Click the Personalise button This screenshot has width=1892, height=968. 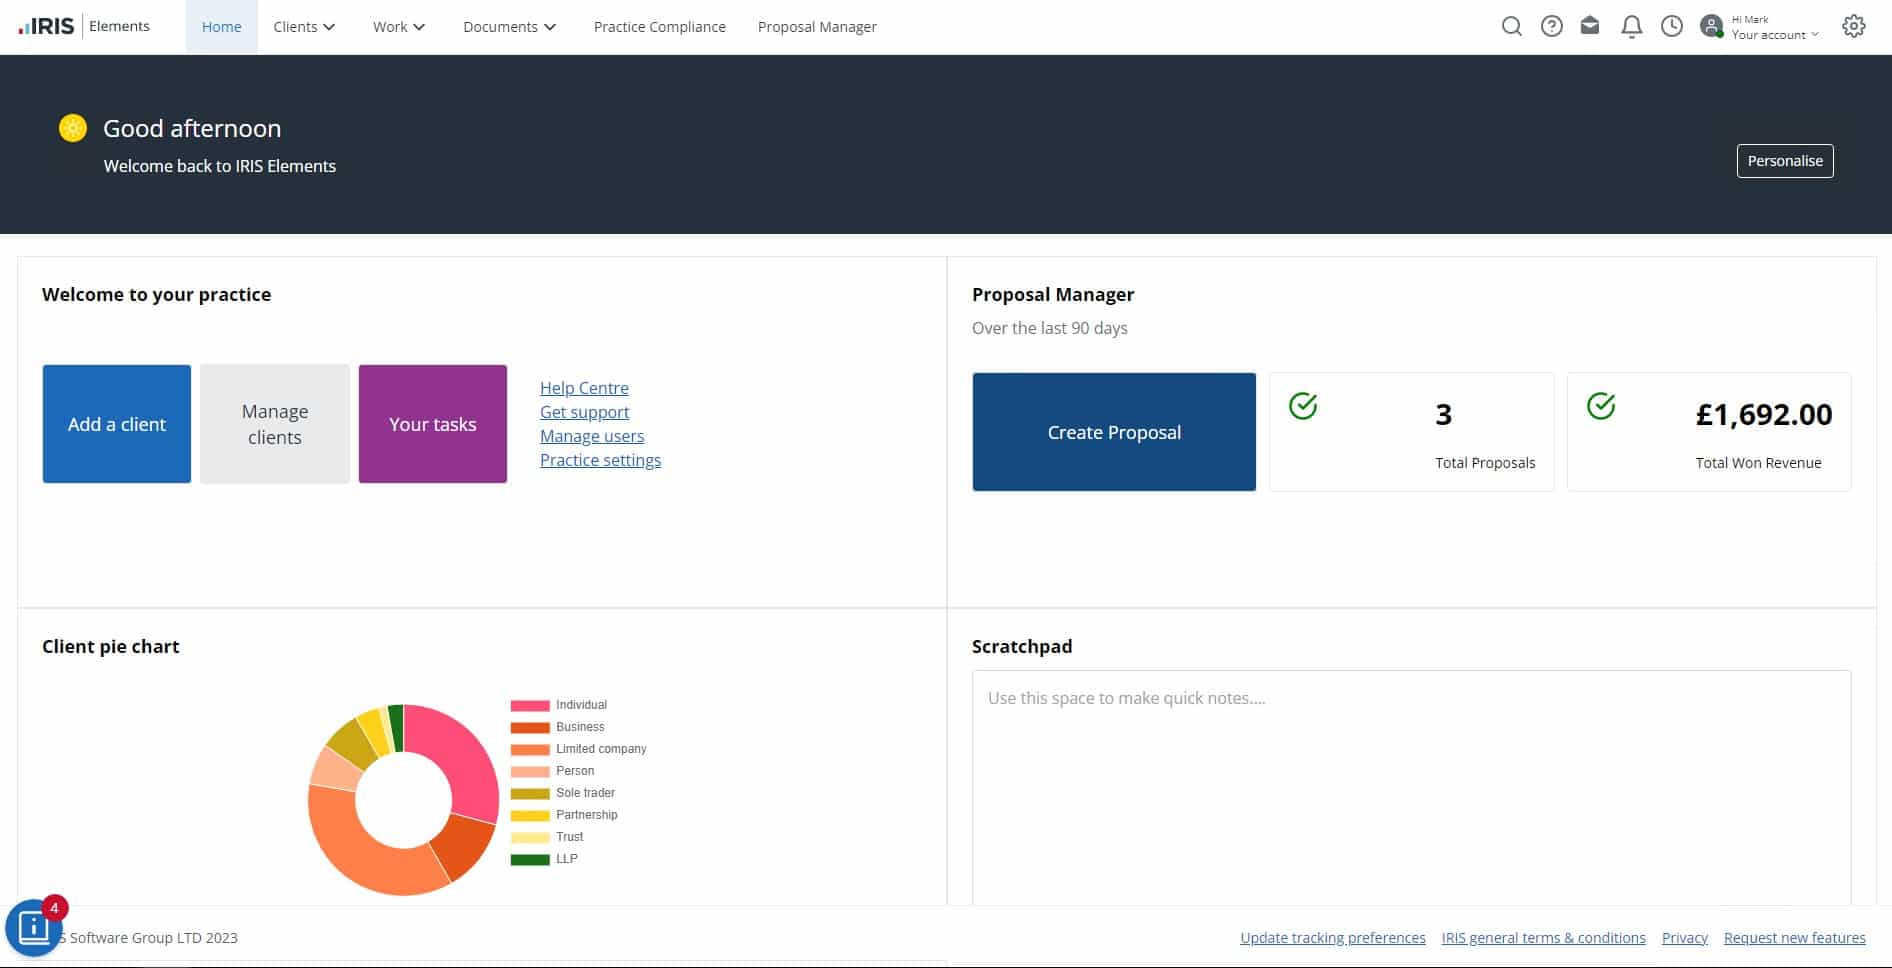tap(1784, 160)
